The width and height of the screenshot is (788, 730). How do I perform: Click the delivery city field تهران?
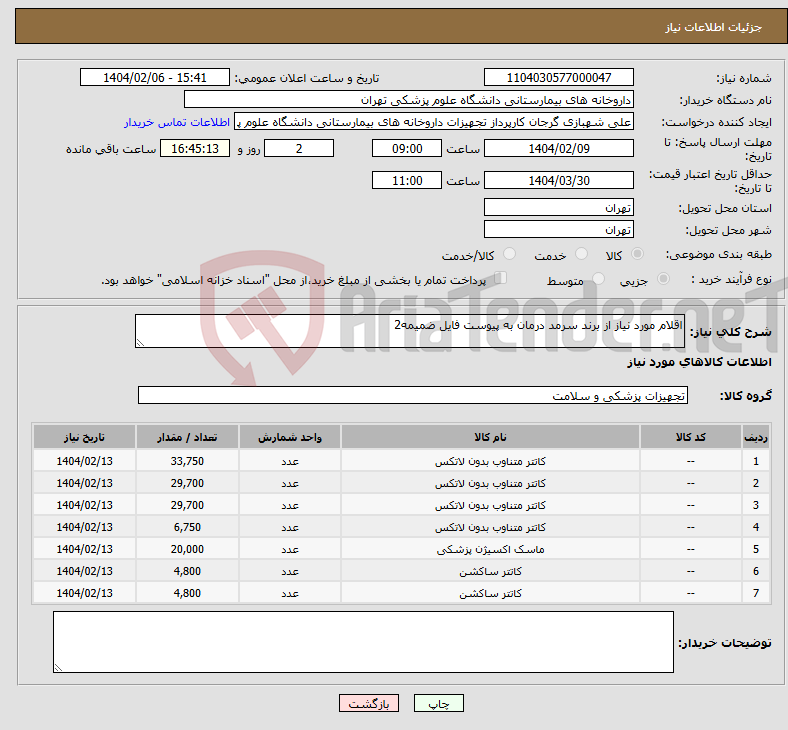pos(558,229)
